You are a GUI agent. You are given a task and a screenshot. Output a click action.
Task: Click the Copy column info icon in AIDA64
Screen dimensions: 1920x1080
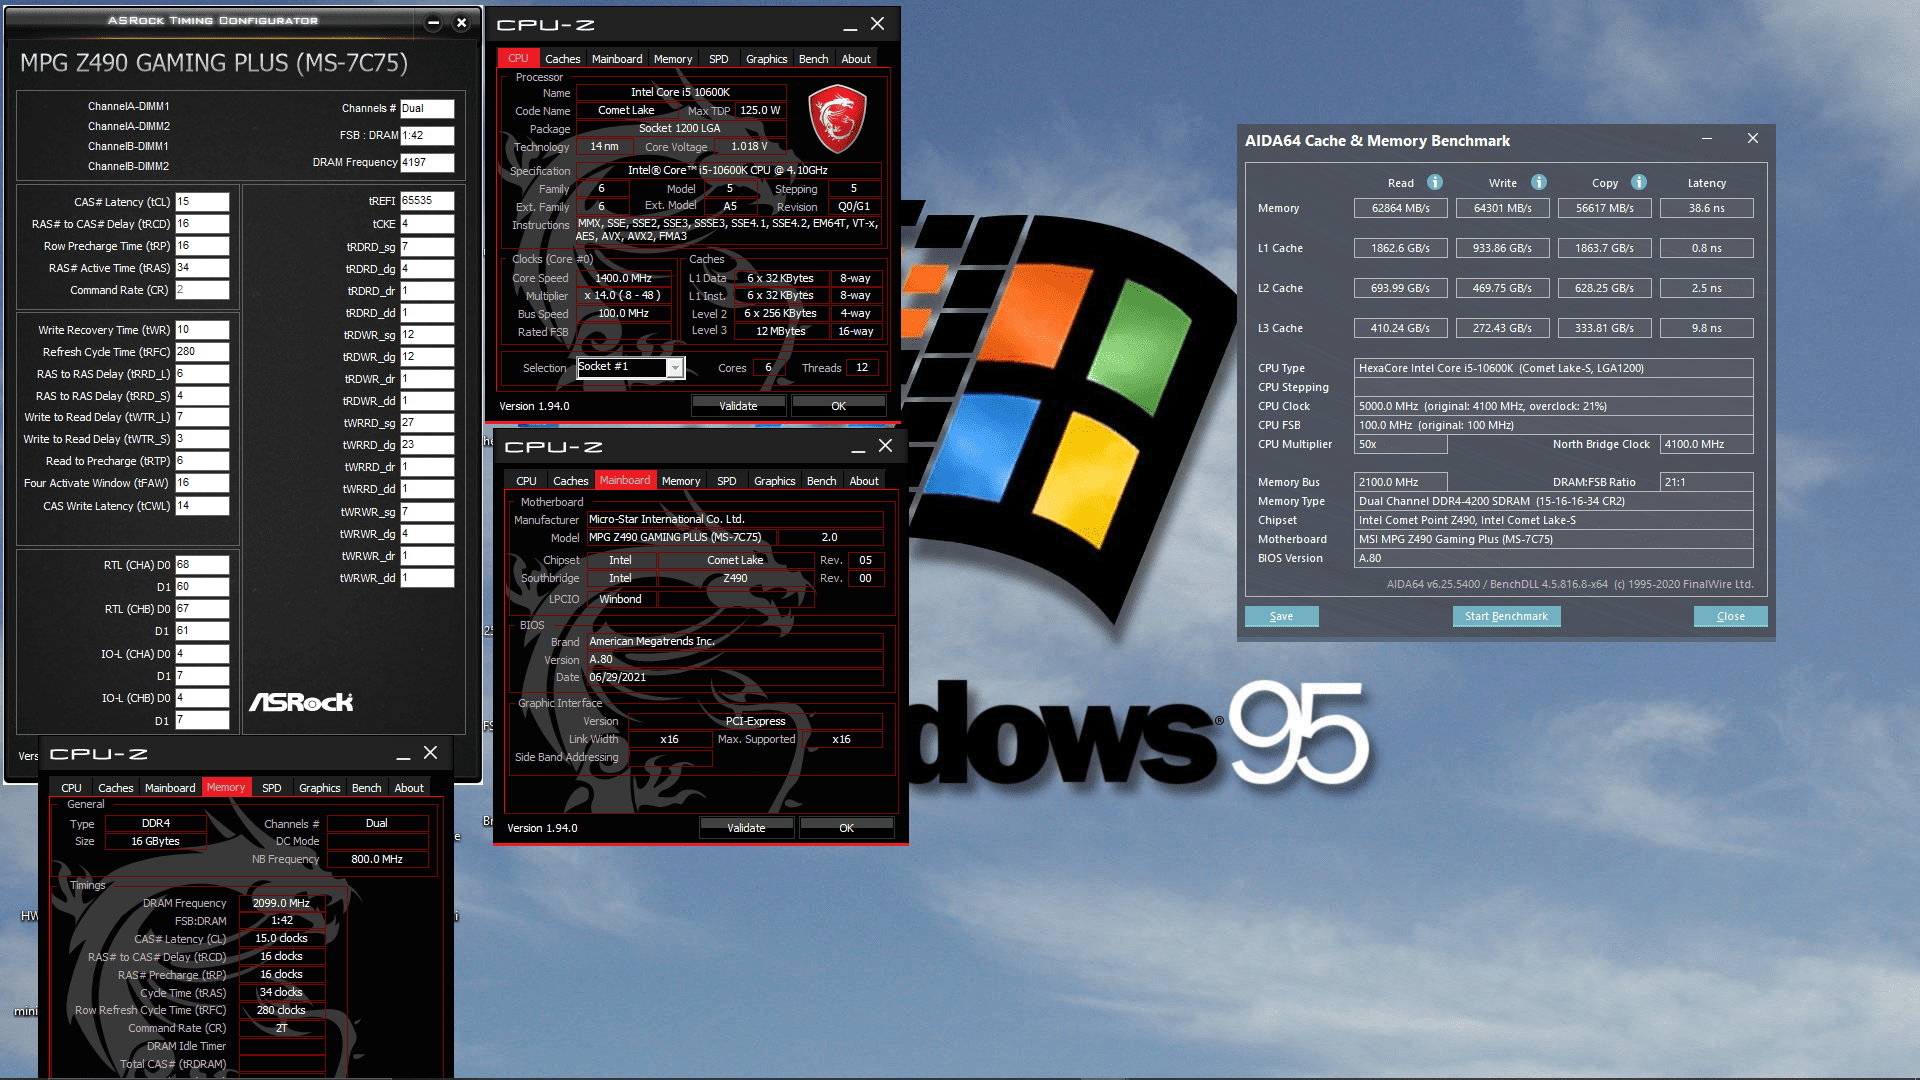(x=1639, y=182)
